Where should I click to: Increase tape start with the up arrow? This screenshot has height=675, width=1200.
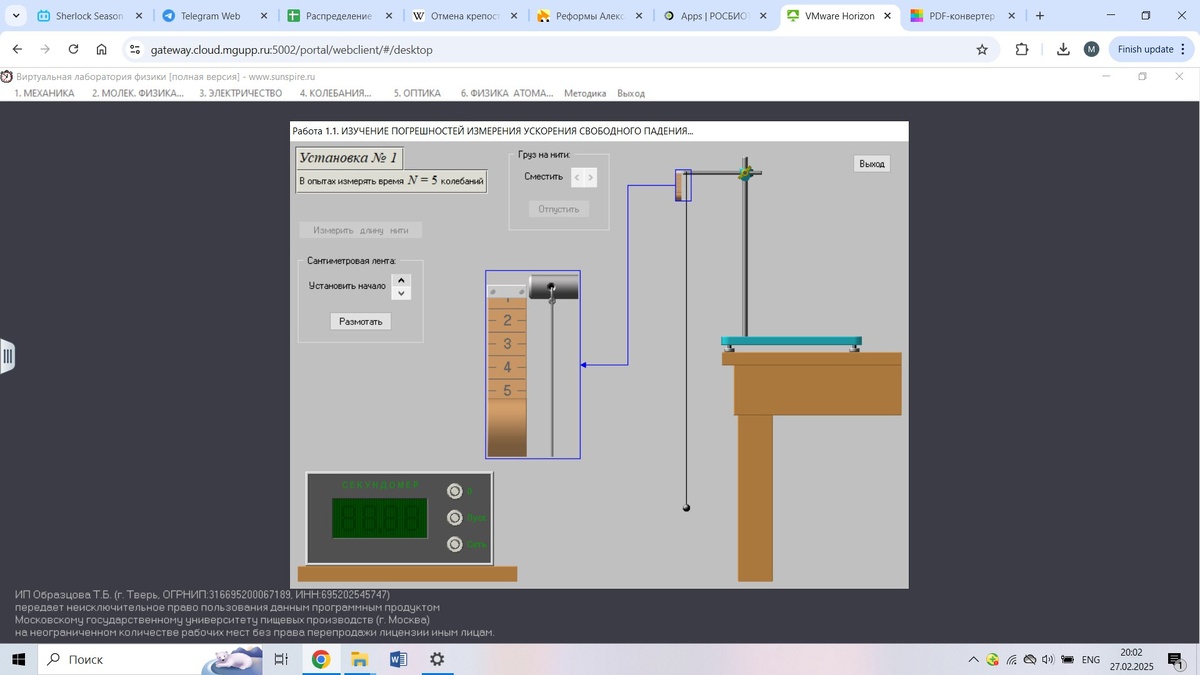coord(401,281)
